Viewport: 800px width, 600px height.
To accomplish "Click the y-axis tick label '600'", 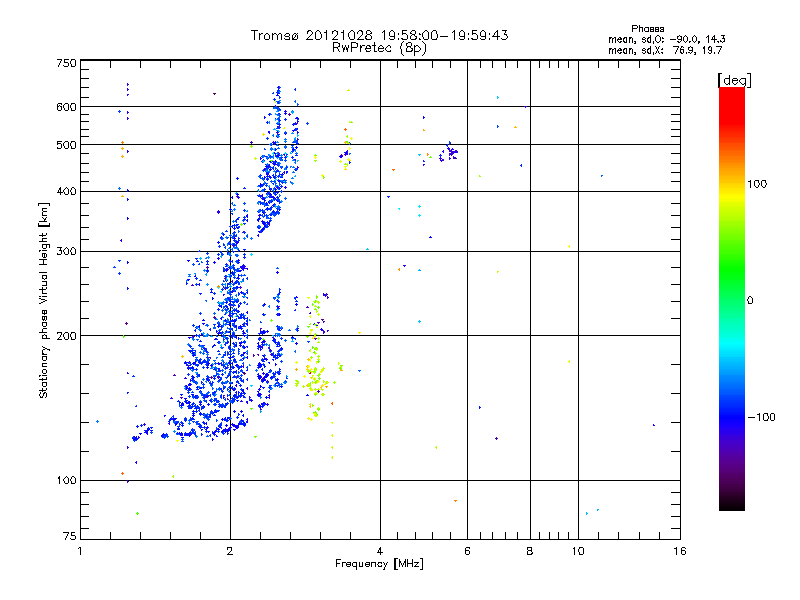I will point(66,107).
